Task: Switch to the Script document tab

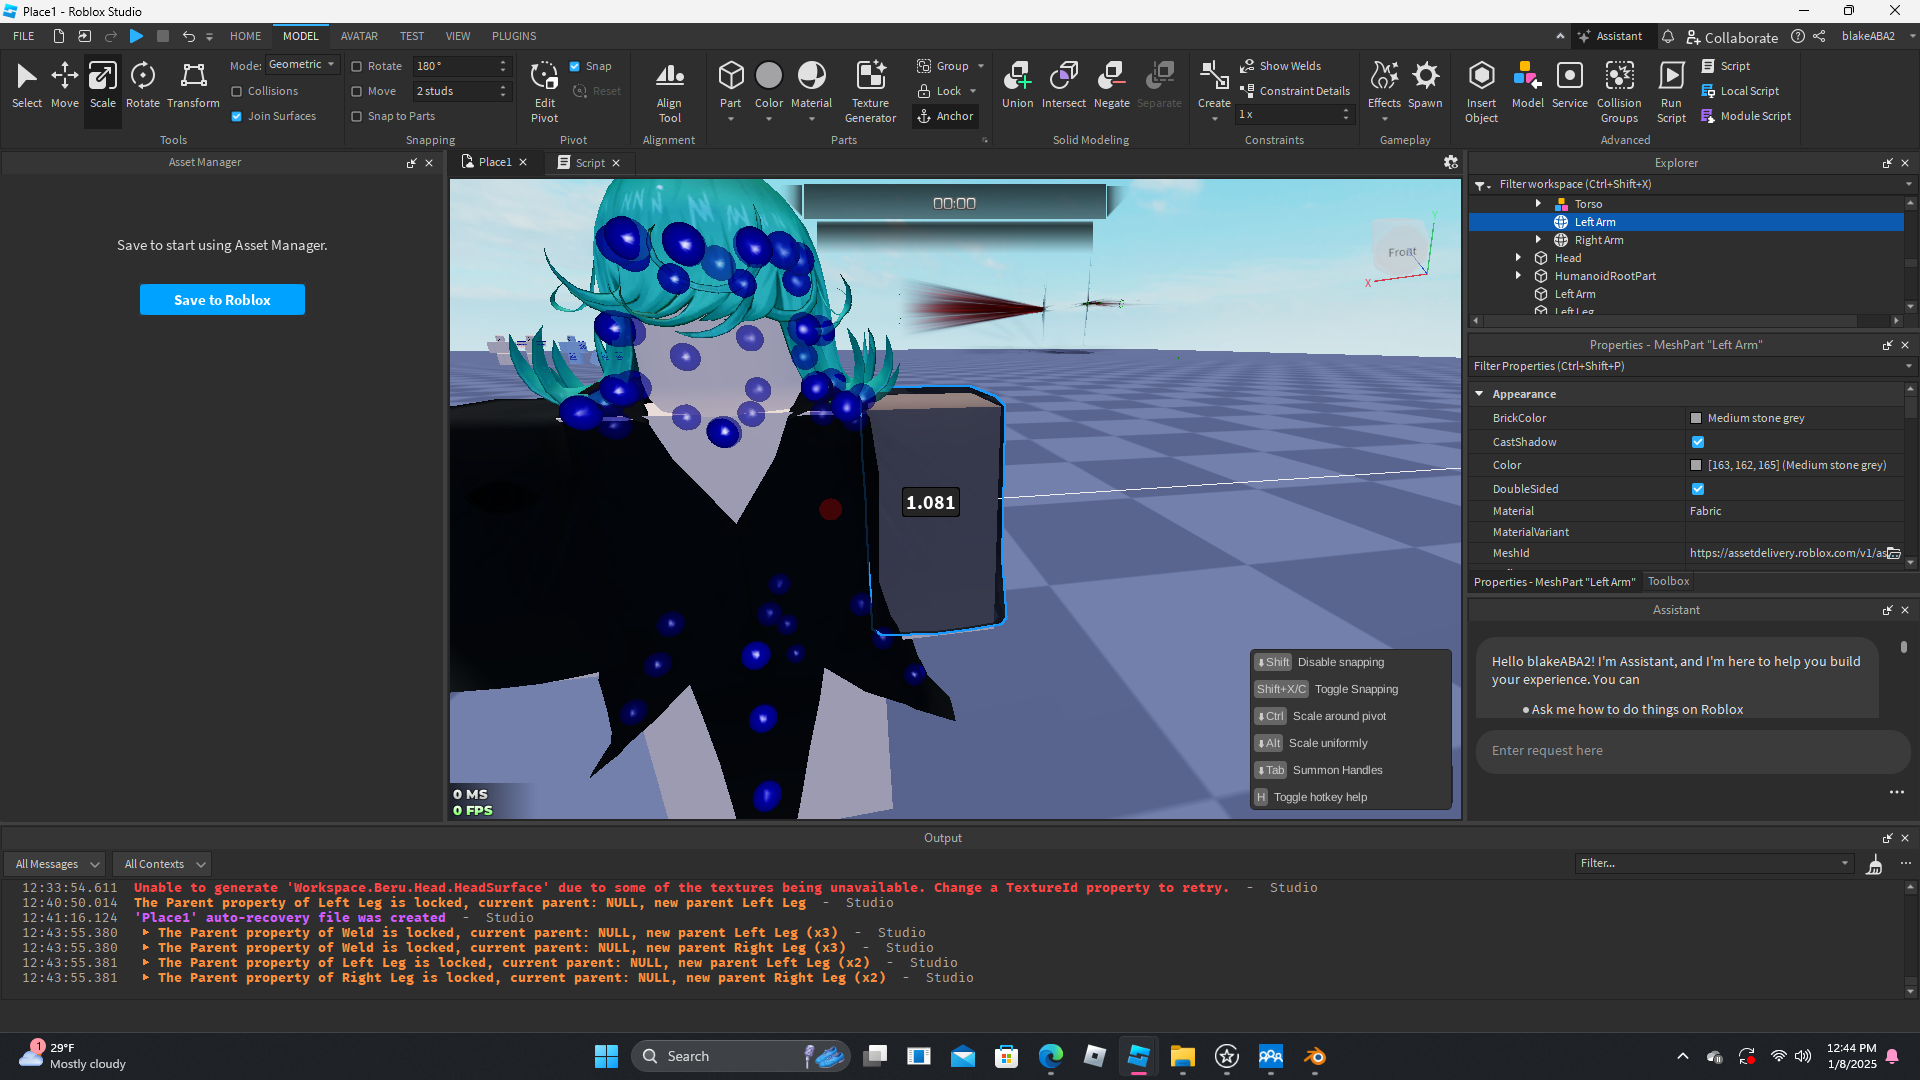Action: (x=589, y=163)
